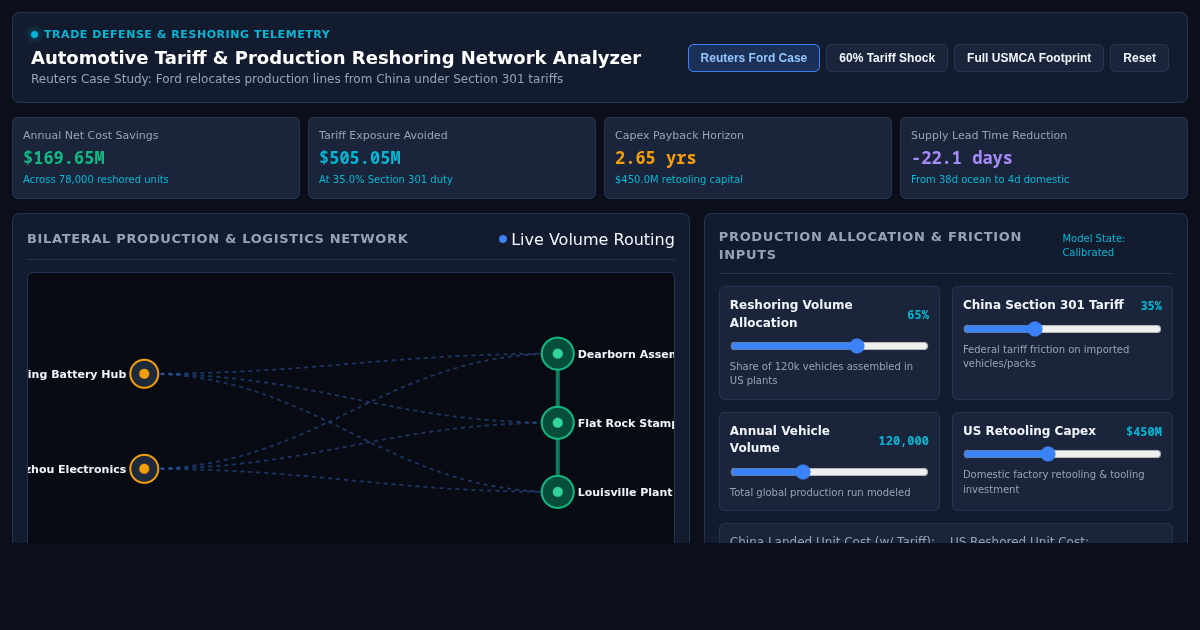1200x630 pixels.
Task: Click the Electronics supplier network node
Action: [x=144, y=469]
